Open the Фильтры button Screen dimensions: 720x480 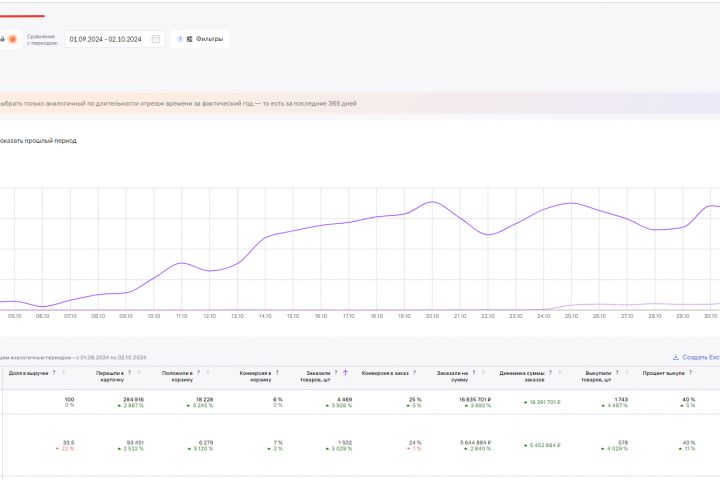[x=200, y=39]
